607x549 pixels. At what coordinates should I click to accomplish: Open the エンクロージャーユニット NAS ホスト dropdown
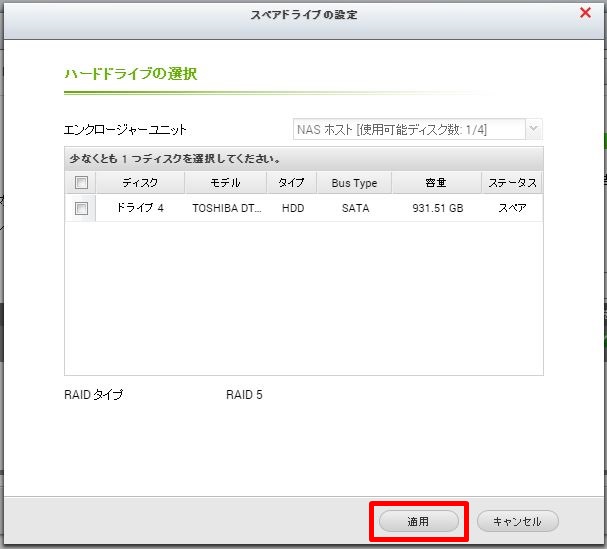[418, 129]
